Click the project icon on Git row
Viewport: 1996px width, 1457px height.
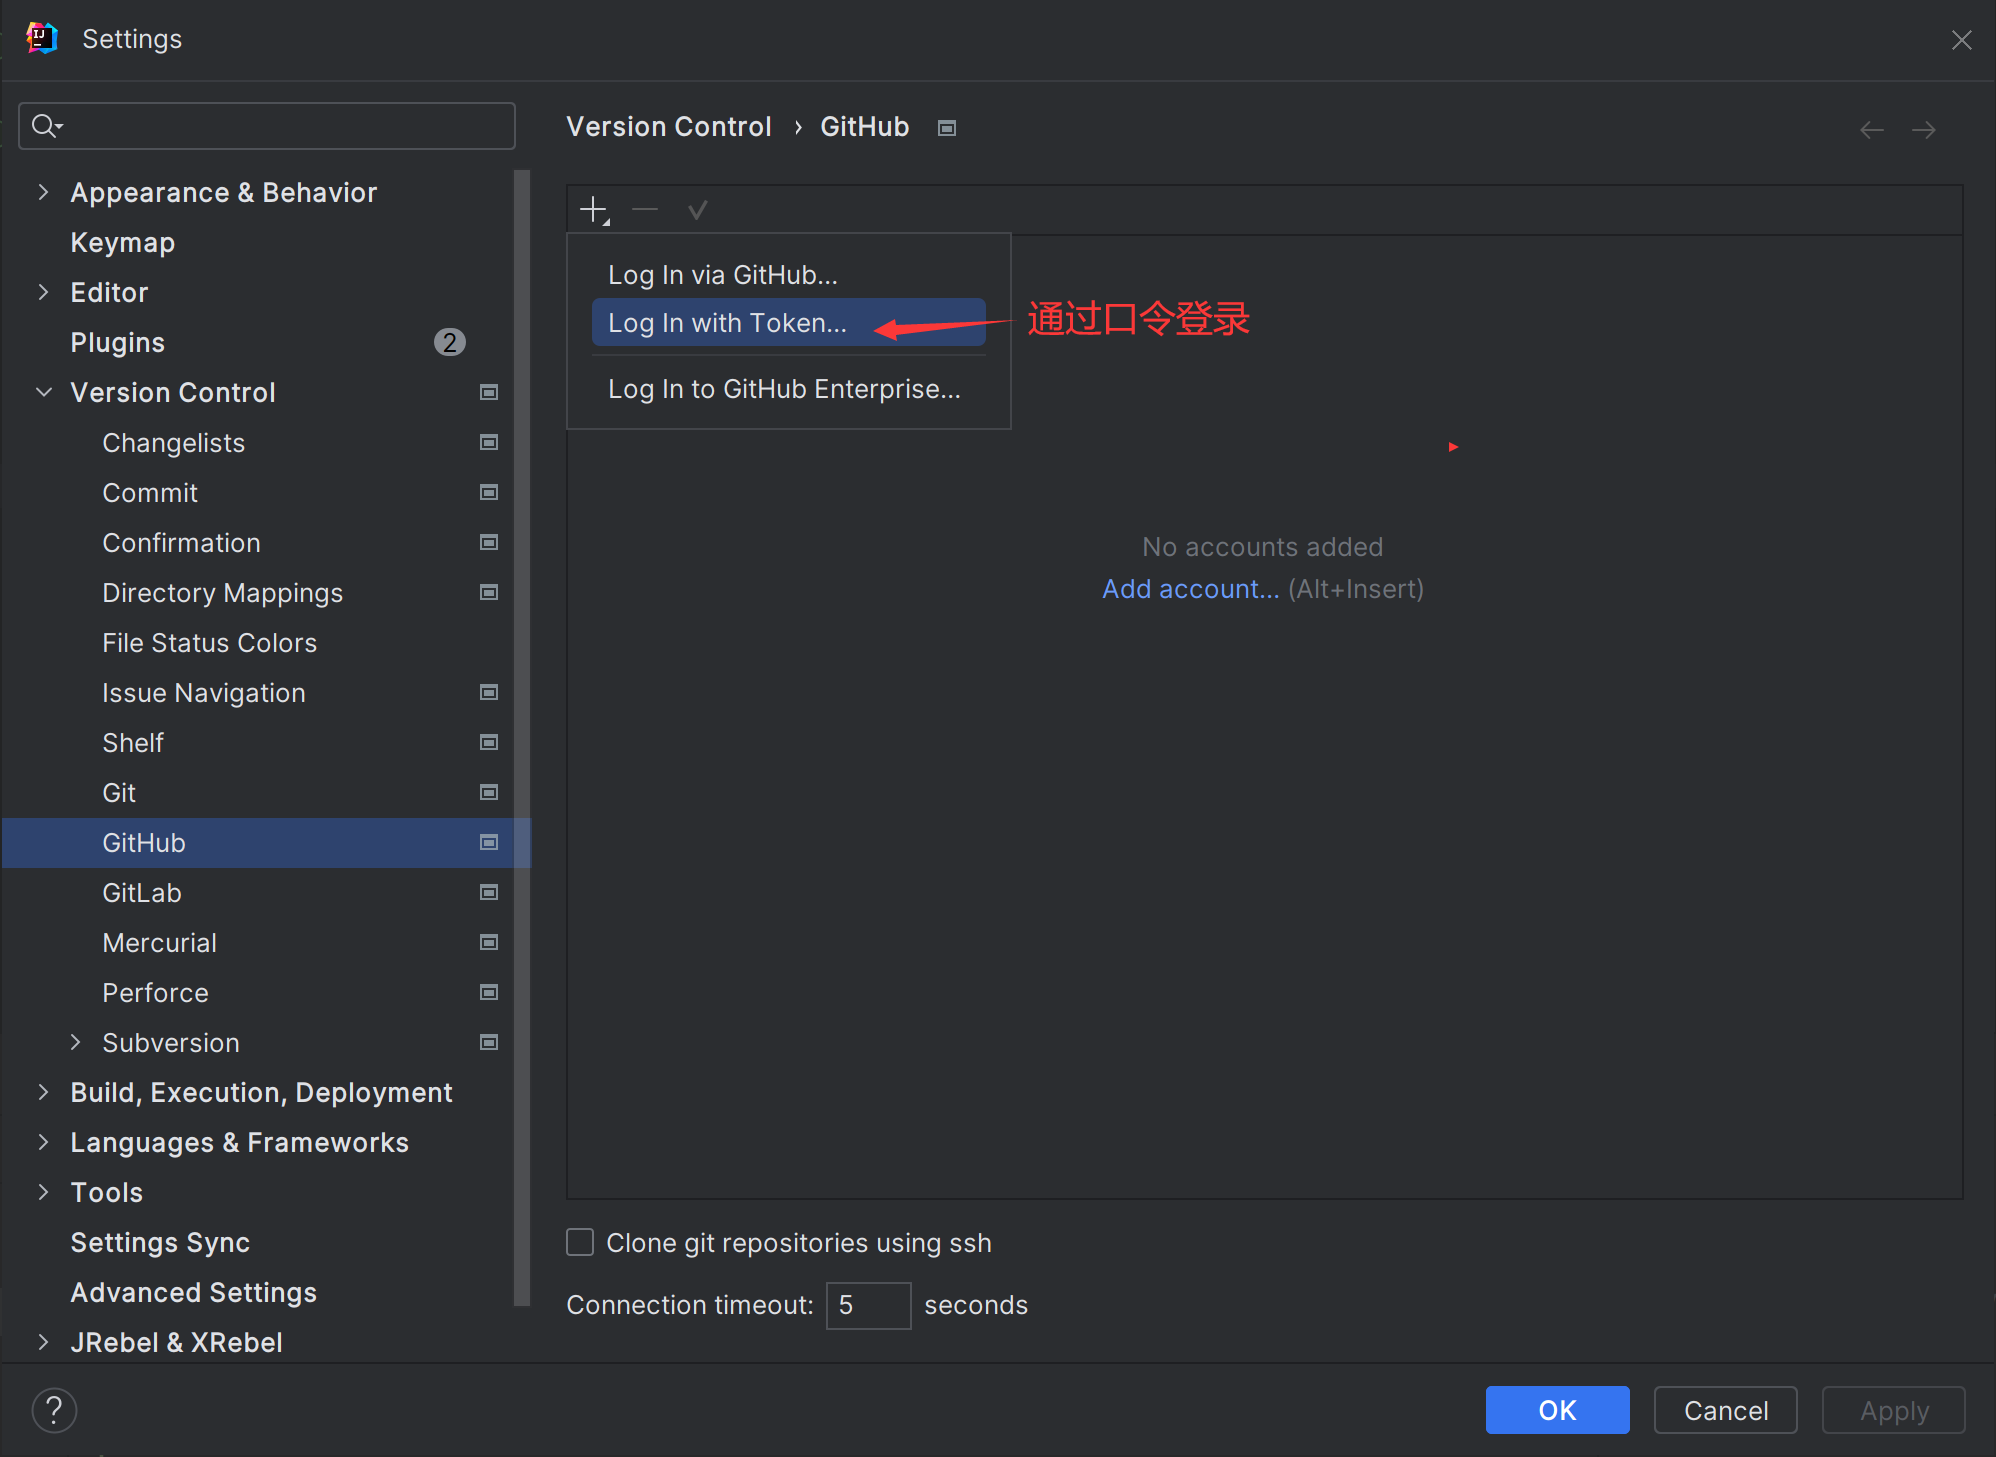click(489, 792)
